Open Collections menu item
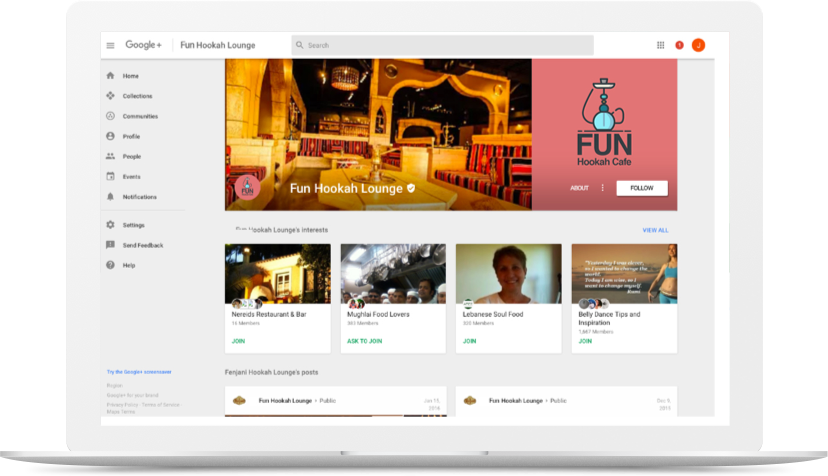 pyautogui.click(x=137, y=96)
